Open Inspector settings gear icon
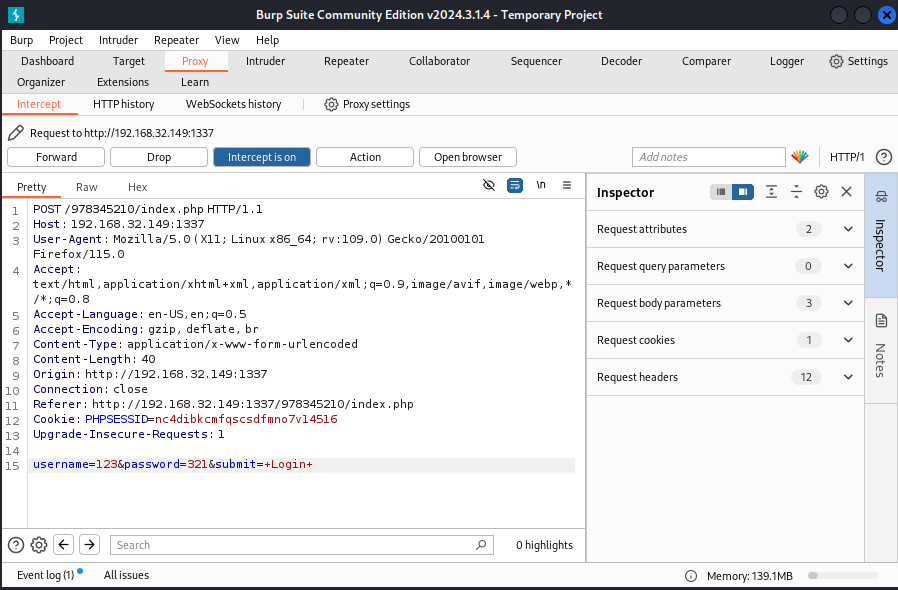This screenshot has width=898, height=590. point(821,192)
